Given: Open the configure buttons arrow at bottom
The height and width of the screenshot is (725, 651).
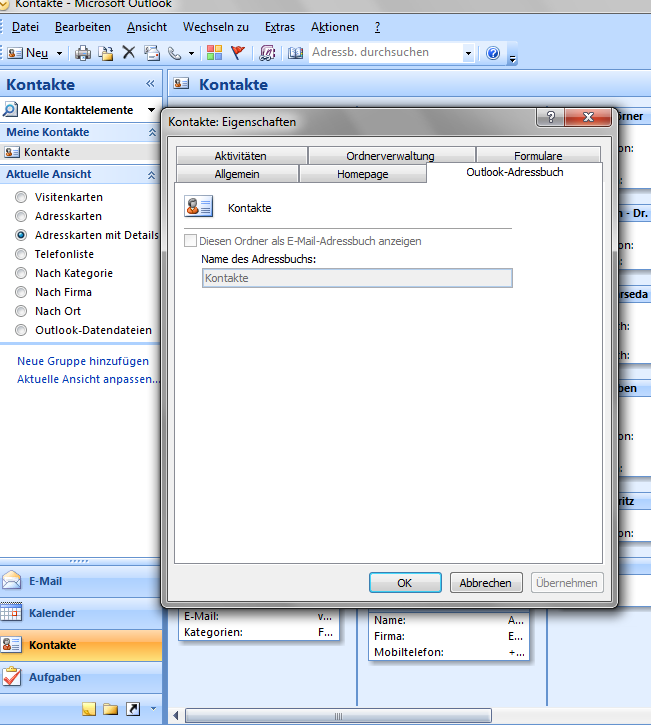Looking at the screenshot, I should pos(154,708).
